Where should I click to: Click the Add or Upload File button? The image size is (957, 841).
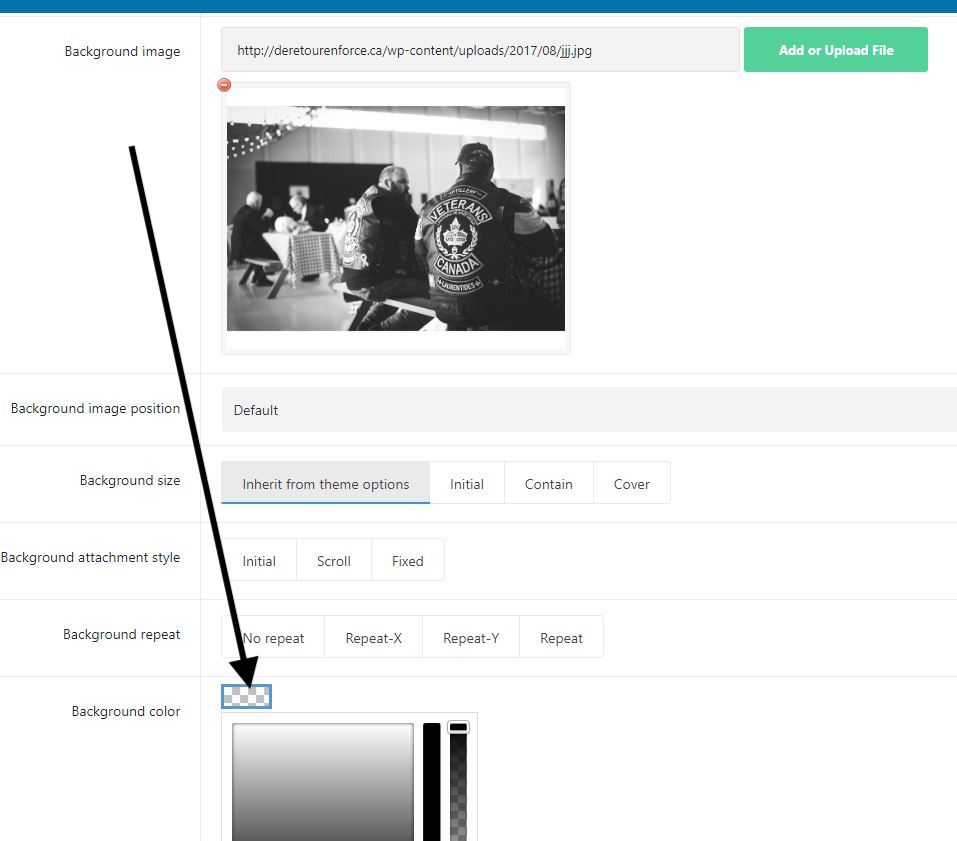[x=835, y=49]
